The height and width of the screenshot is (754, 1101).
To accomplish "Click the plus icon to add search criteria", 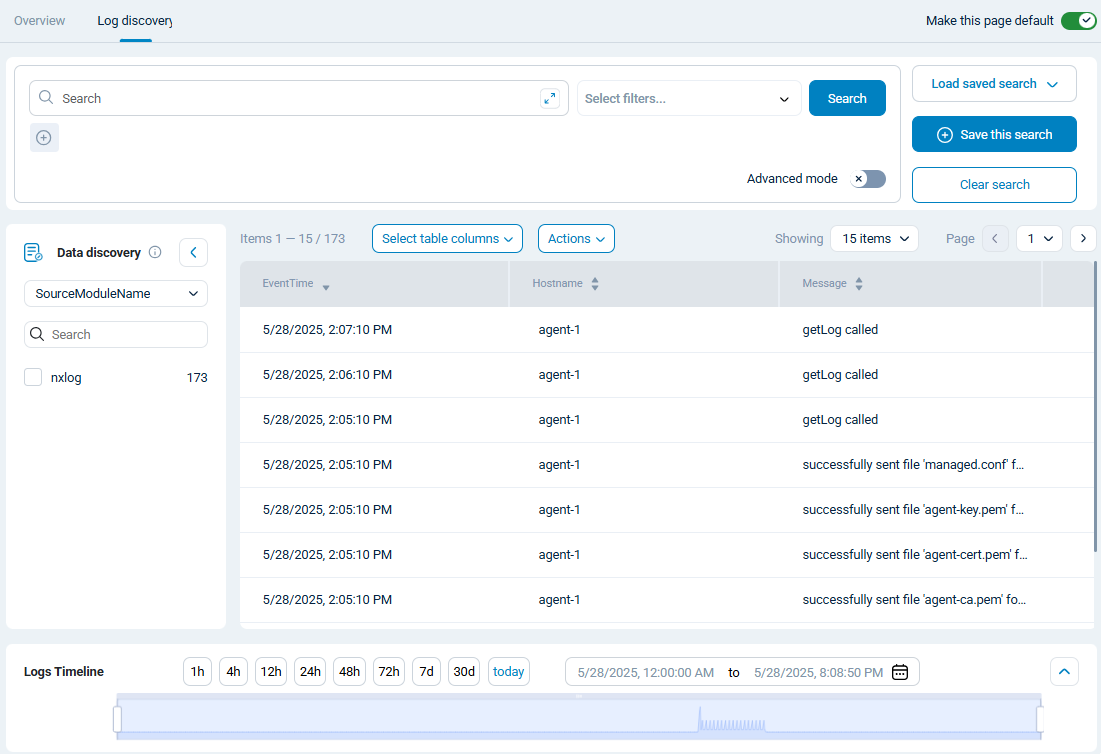I will (x=43, y=137).
